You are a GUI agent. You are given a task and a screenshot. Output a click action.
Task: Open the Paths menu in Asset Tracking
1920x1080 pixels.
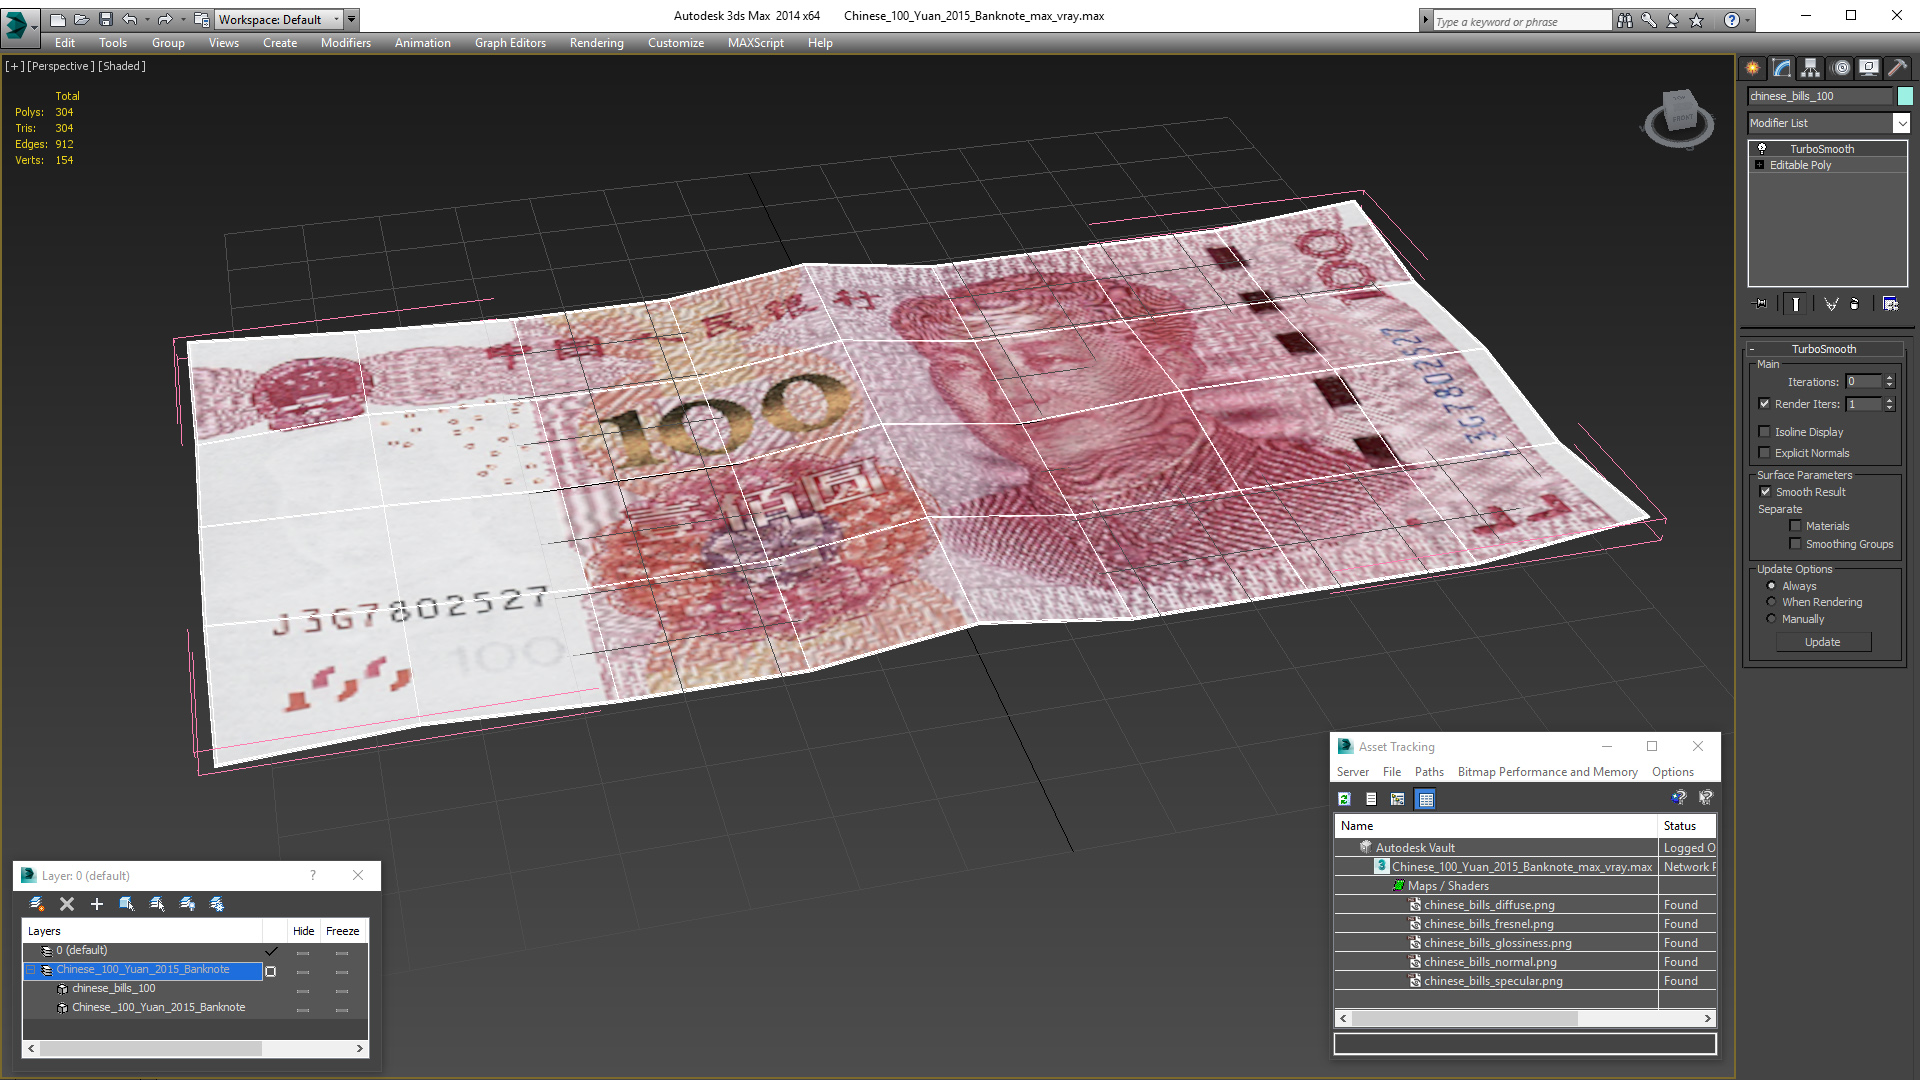click(1429, 772)
